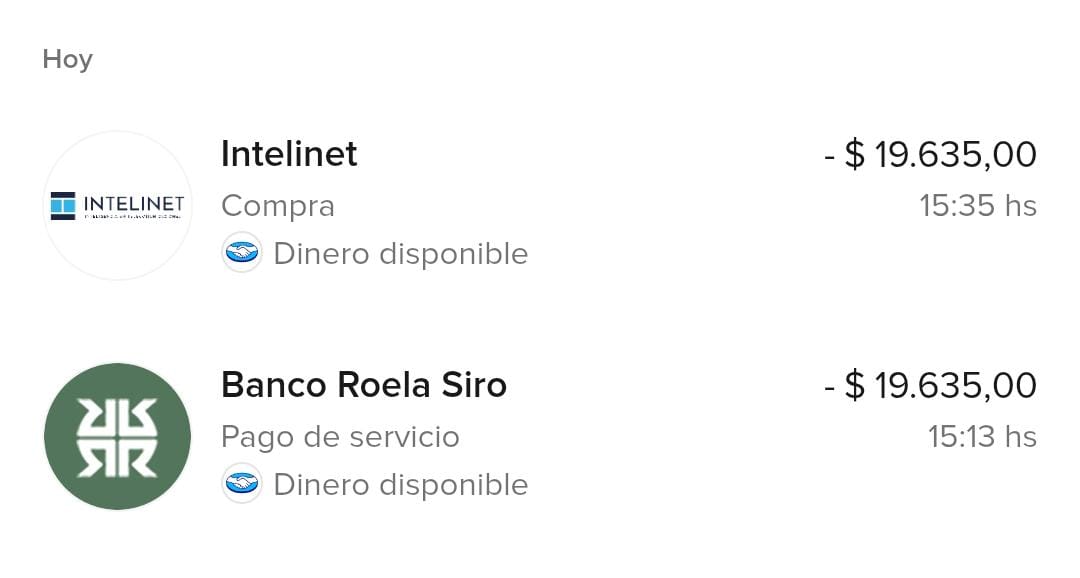Open the Intelinet transaction title
This screenshot has width=1080, height=578.
coord(289,154)
